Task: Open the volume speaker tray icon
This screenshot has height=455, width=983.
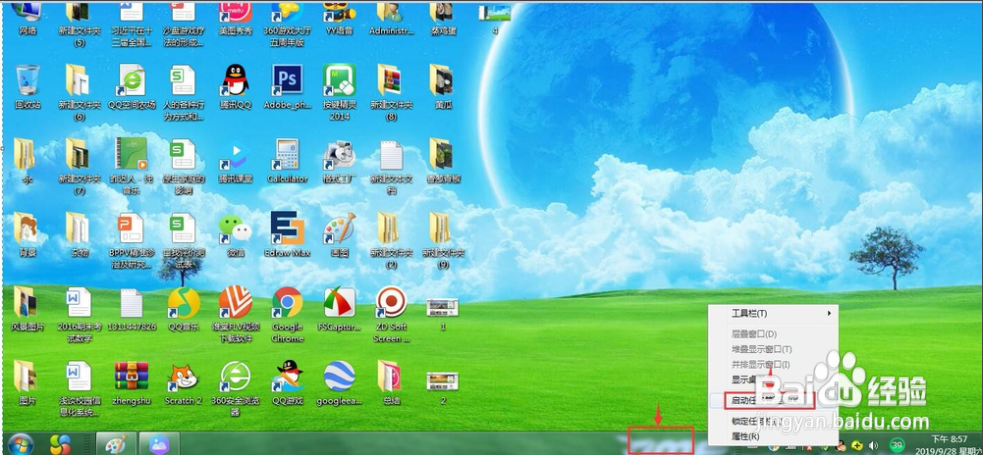Action: point(873,445)
